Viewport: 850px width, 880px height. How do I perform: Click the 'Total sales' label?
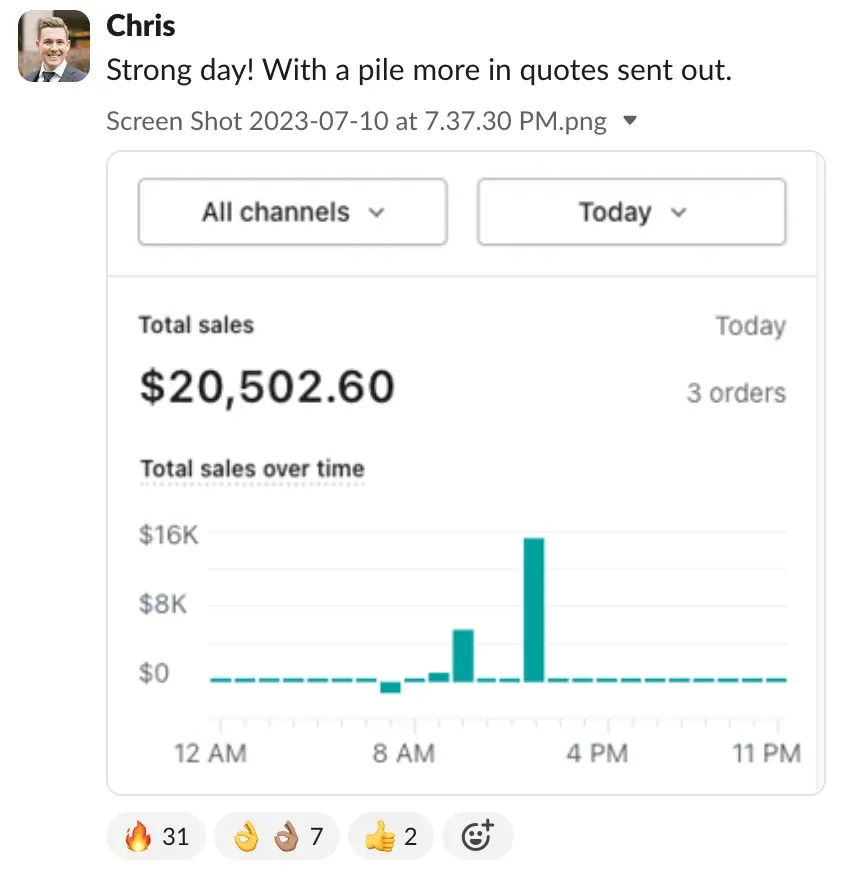pos(196,325)
